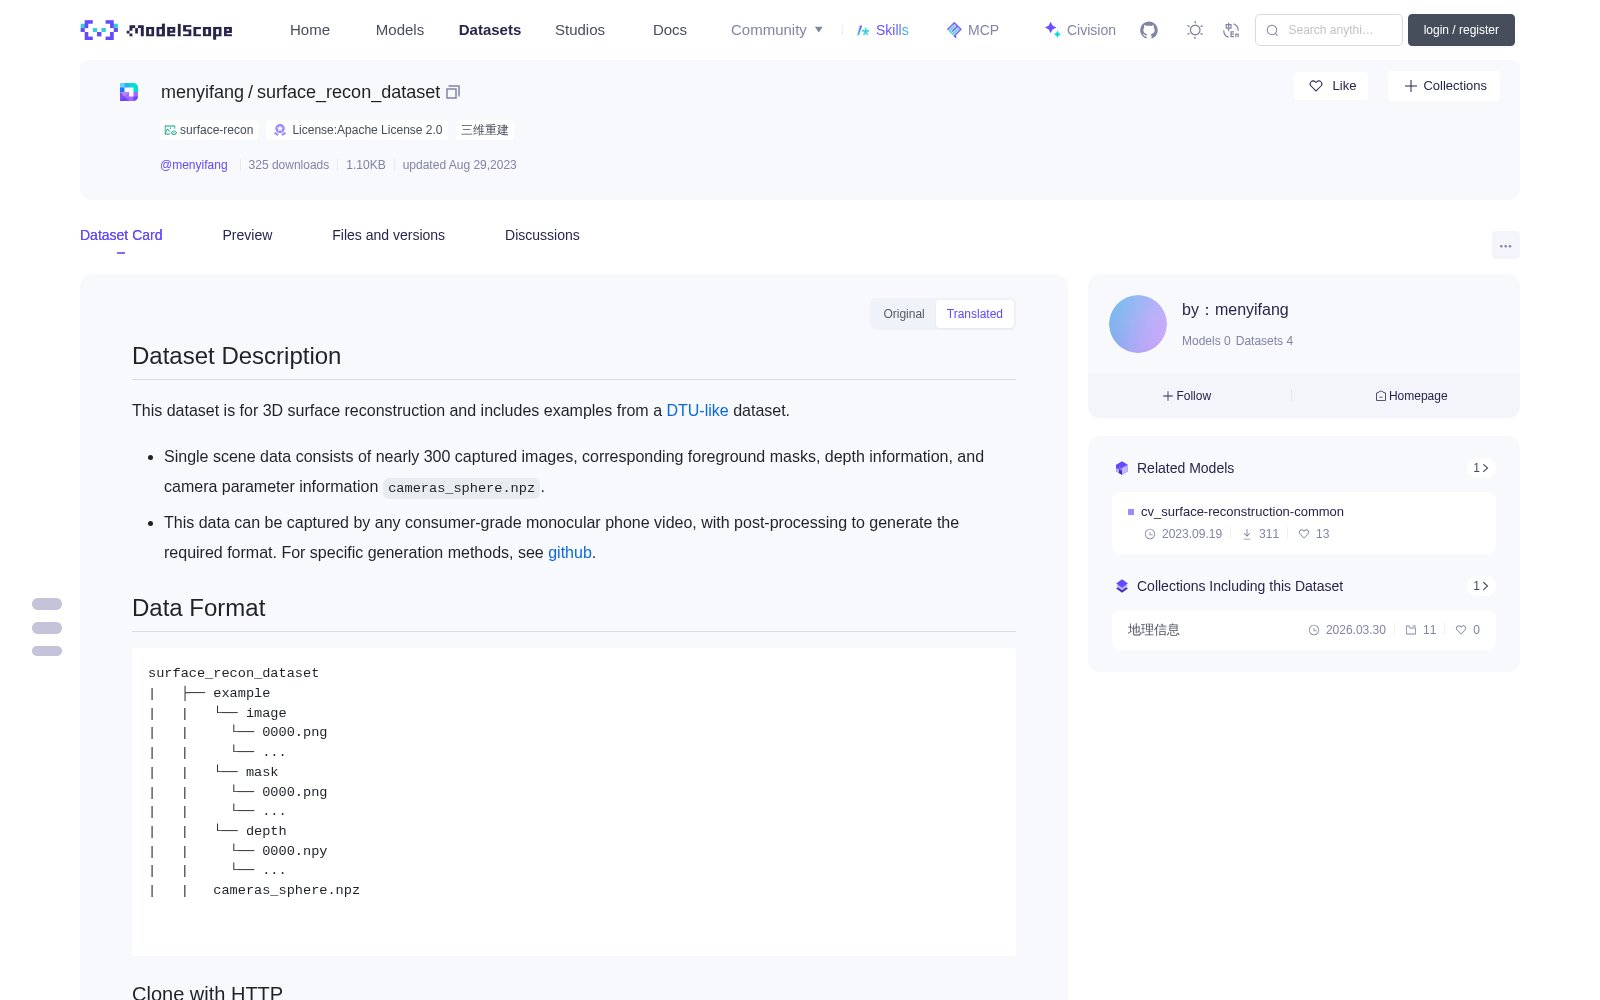Open the author's Homepage

1411,396
